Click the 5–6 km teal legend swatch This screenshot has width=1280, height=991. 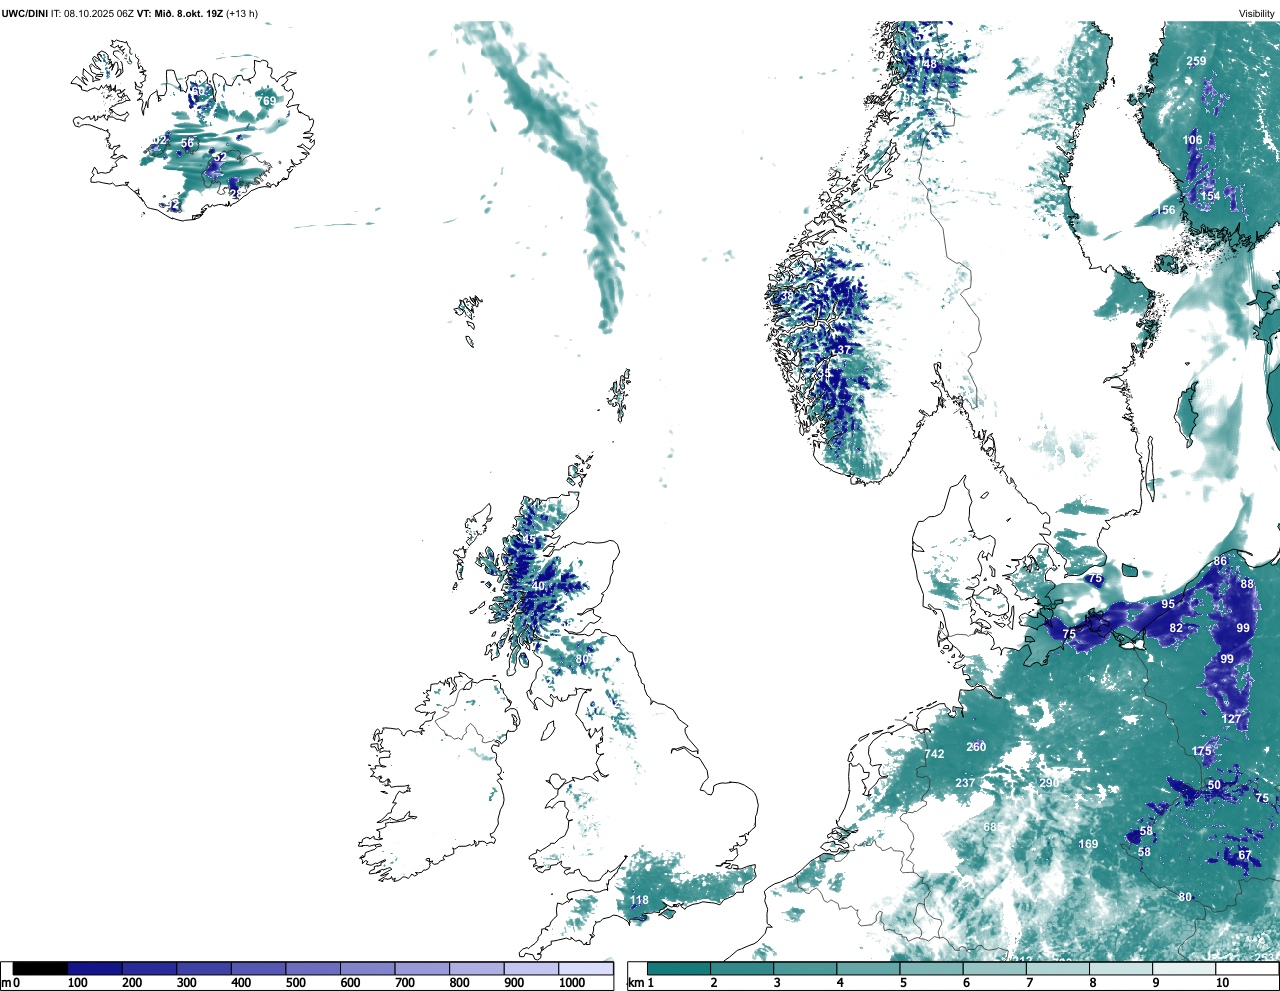tap(931, 968)
